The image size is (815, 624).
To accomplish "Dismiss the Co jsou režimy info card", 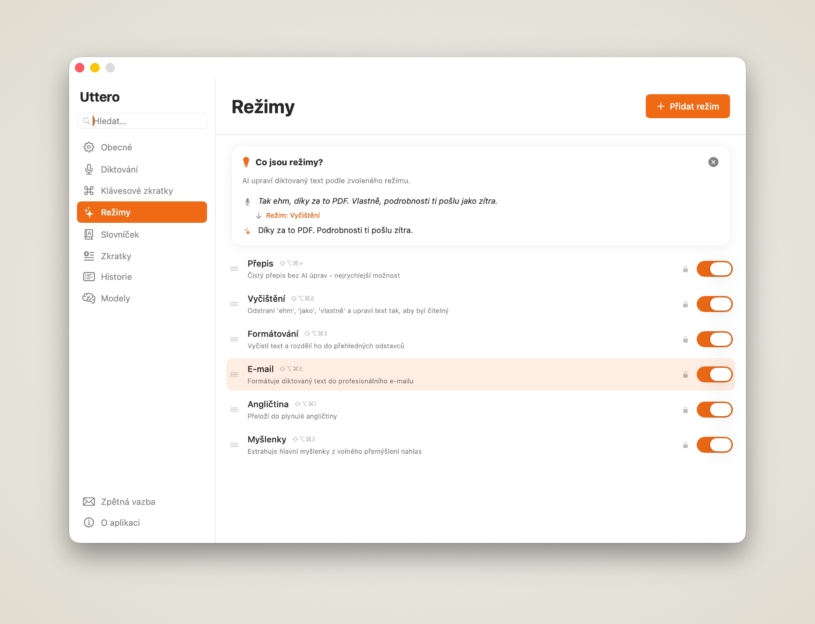I will point(713,162).
